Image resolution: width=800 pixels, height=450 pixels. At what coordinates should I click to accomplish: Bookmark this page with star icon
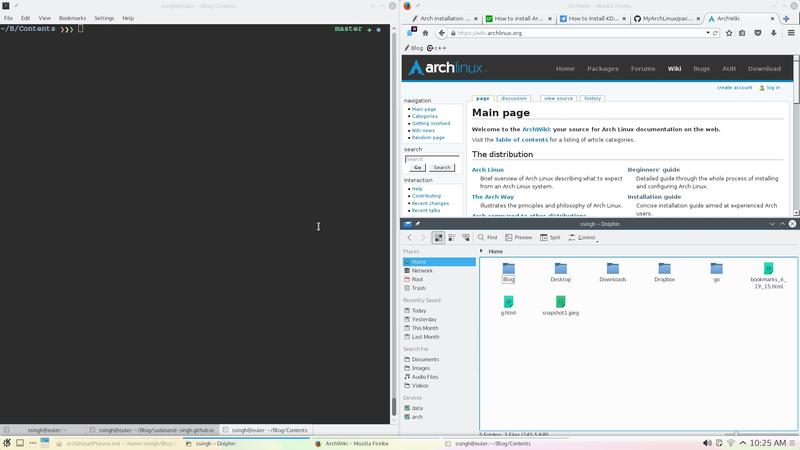pyautogui.click(x=729, y=33)
